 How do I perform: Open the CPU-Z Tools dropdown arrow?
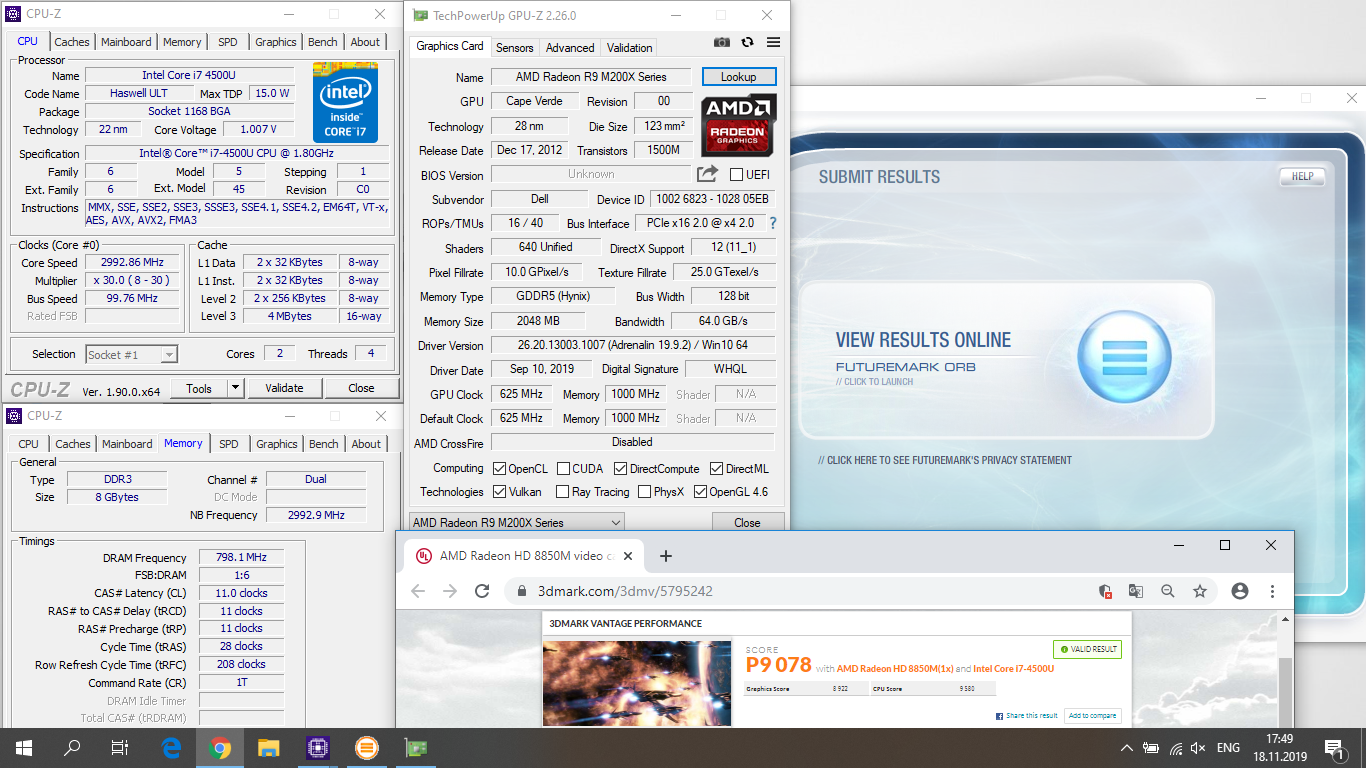point(235,388)
